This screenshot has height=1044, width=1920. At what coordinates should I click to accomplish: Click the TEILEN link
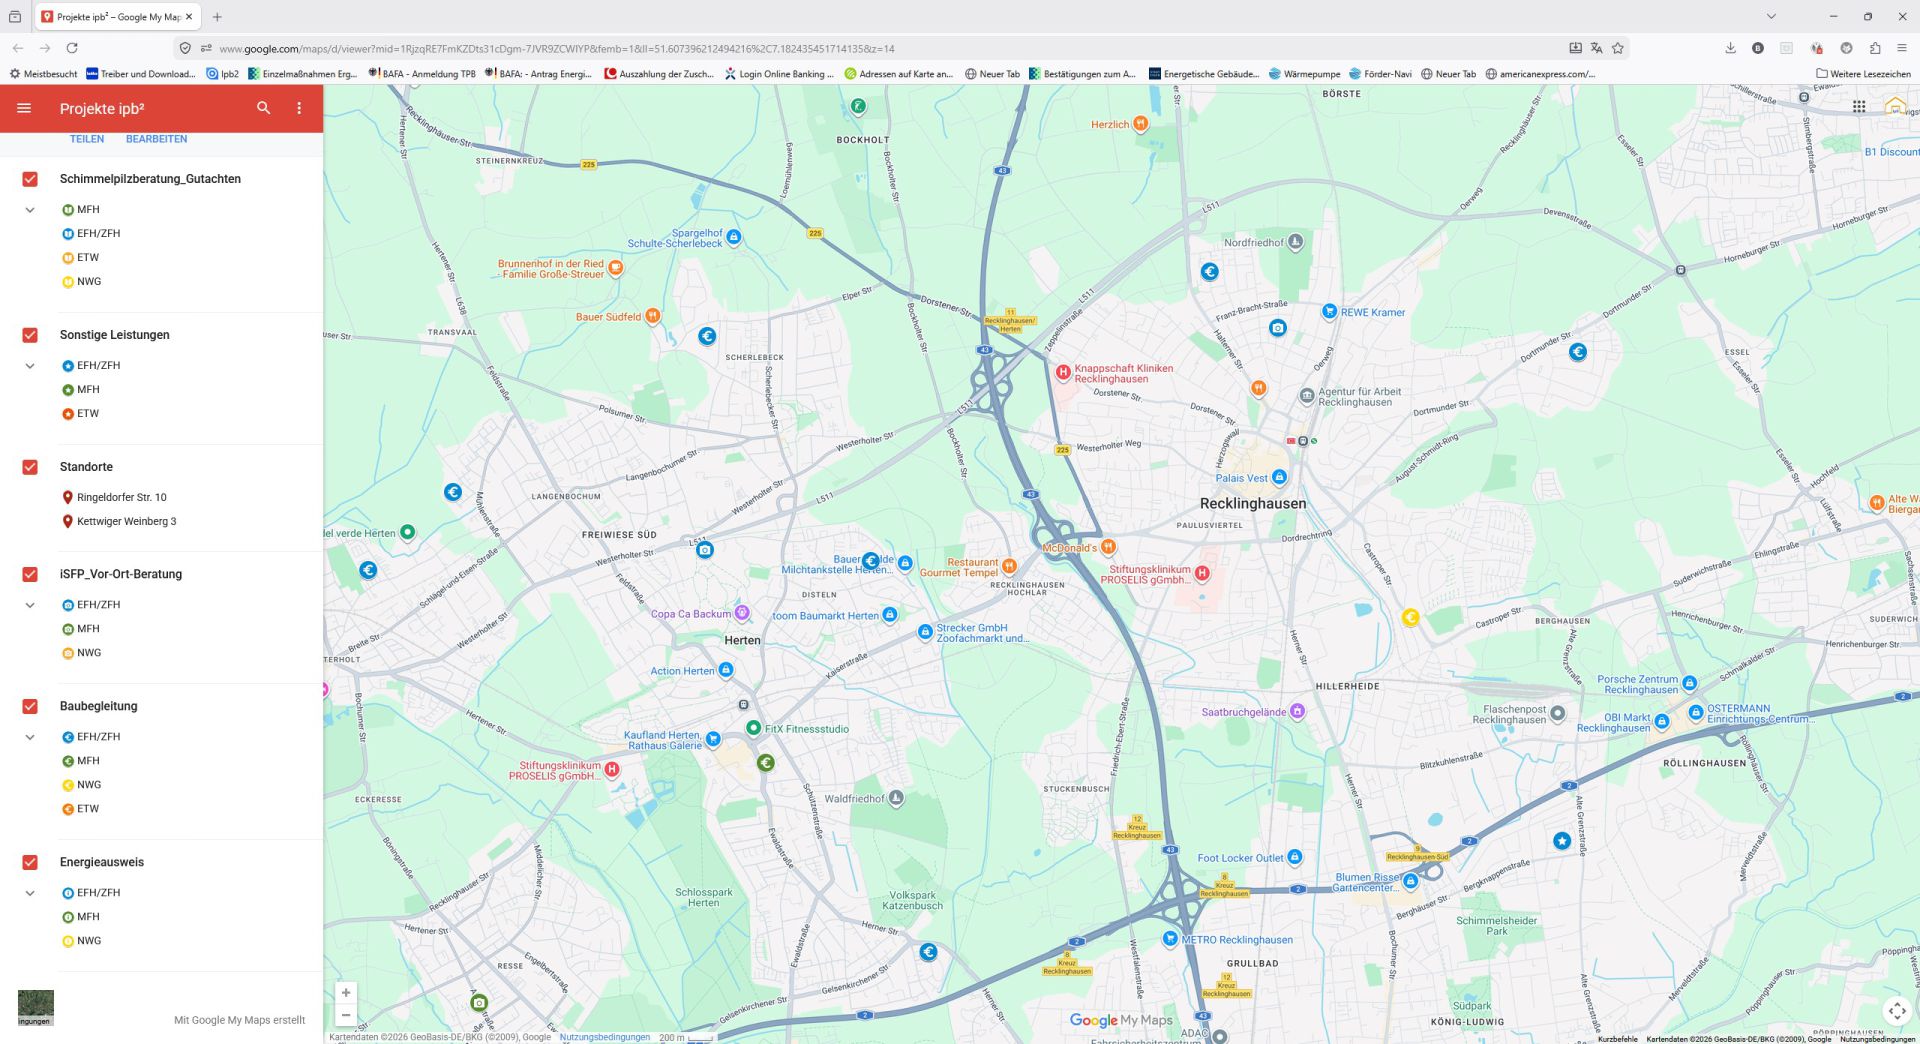(x=87, y=139)
